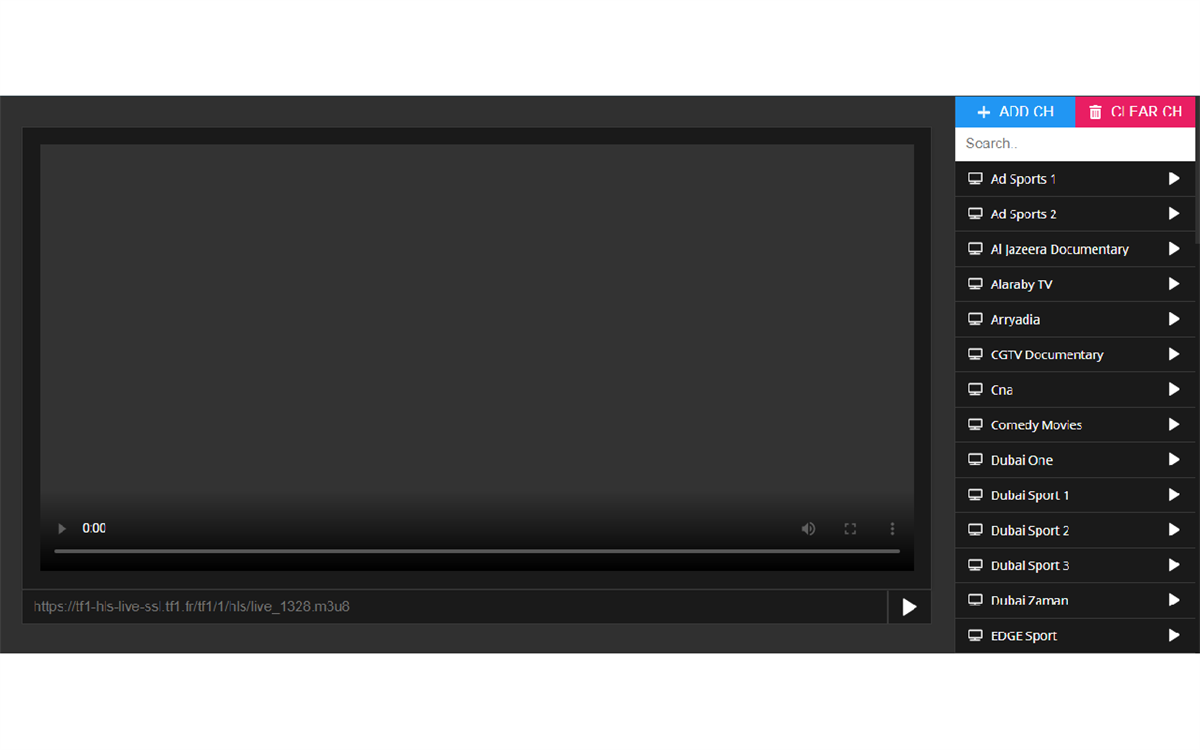
Task: Click the TV icon beside Dubai Zaman
Action: 974,600
